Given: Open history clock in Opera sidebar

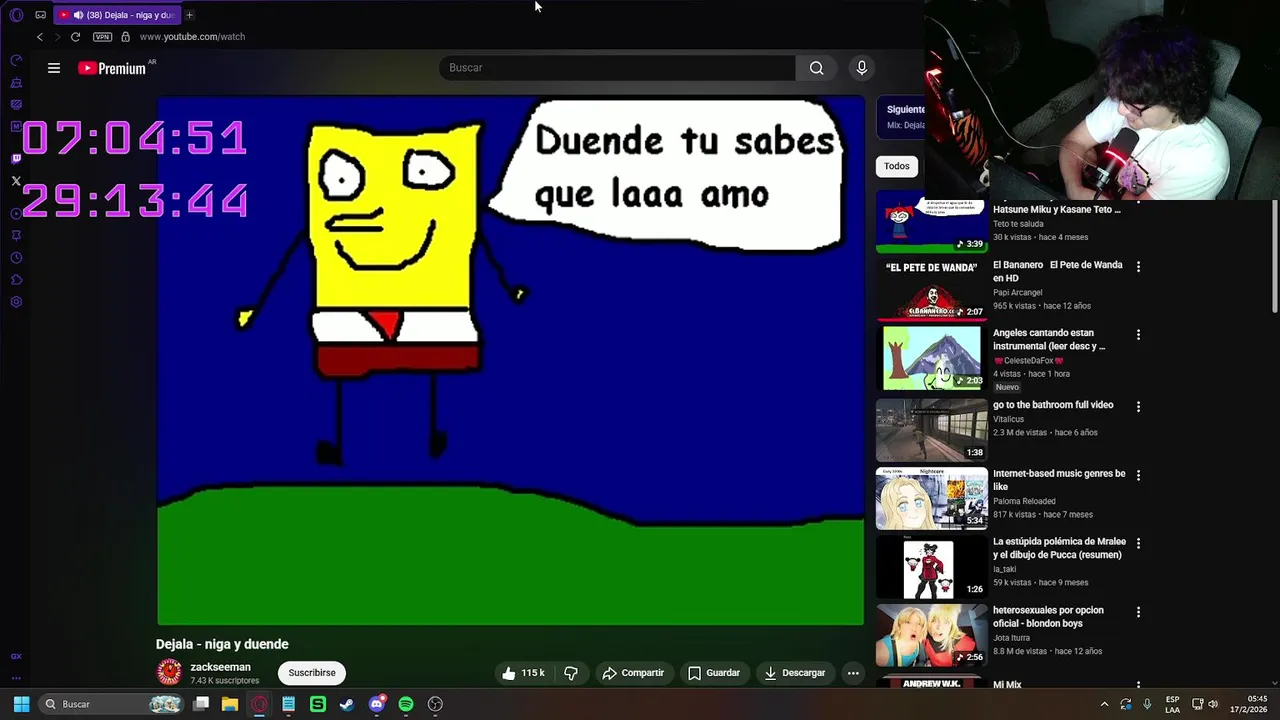Looking at the screenshot, I should (x=16, y=258).
